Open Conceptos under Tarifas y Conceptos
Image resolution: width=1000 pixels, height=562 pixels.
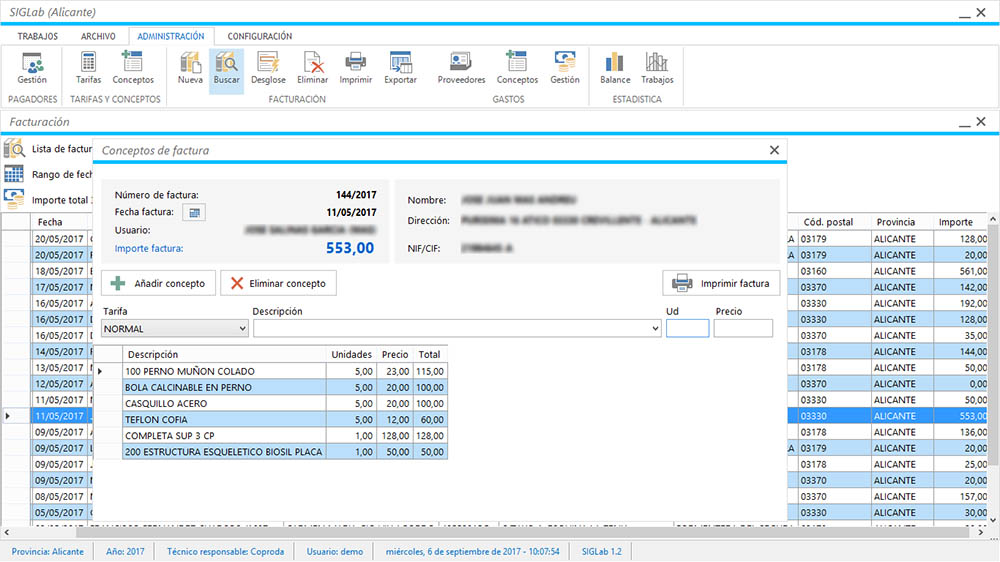[x=133, y=68]
